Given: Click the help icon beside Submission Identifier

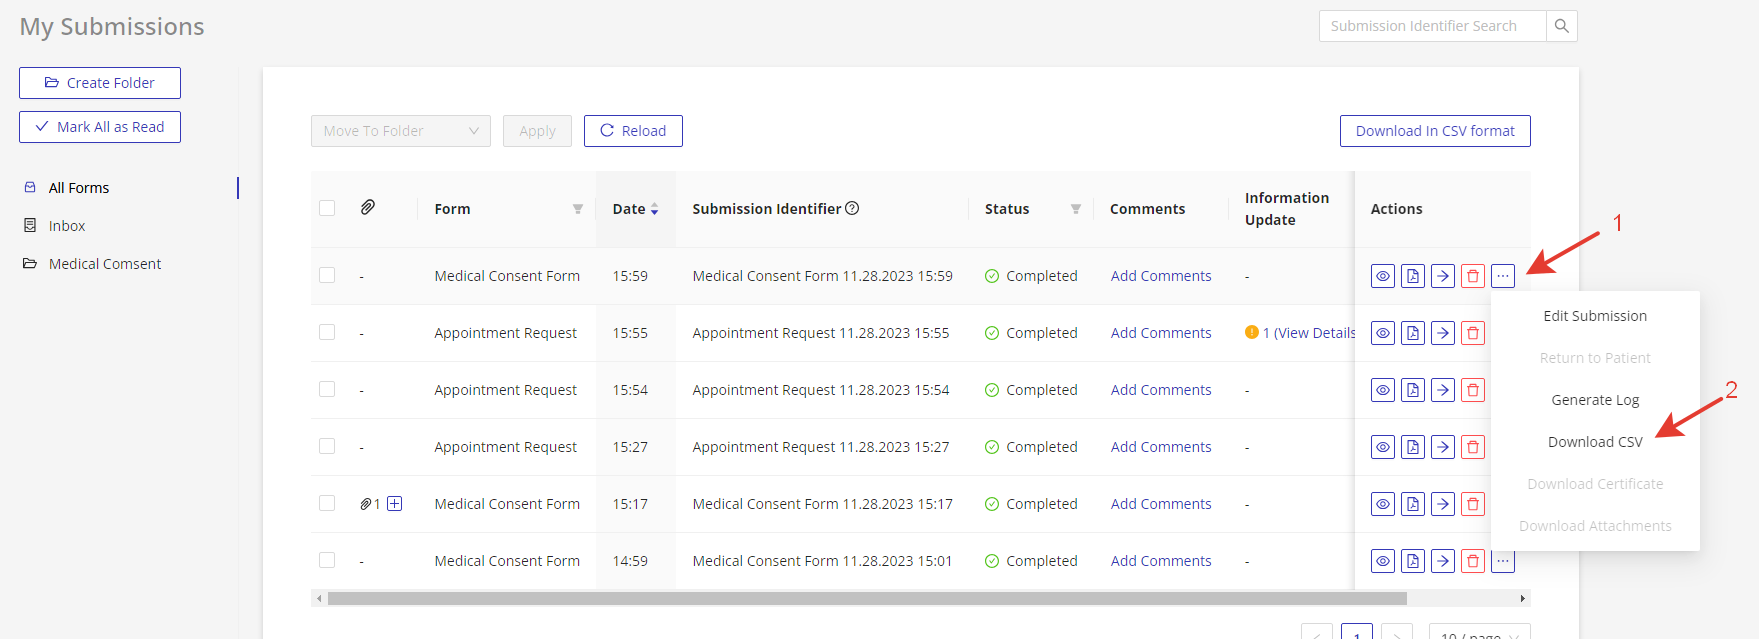Looking at the screenshot, I should [852, 208].
